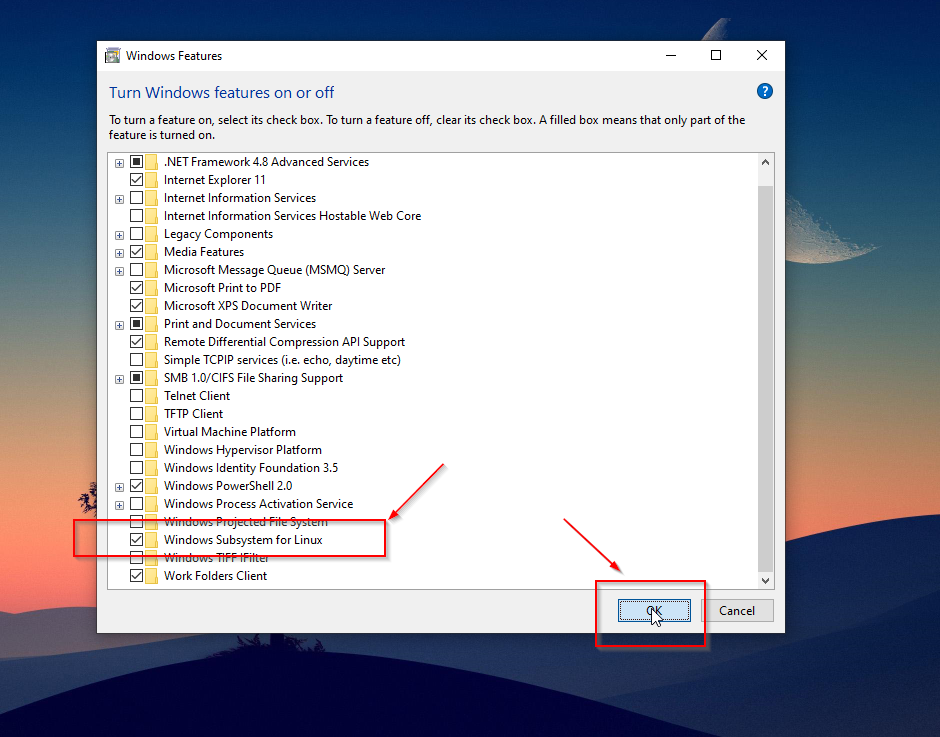Select the Microsoft XPS Document Writer label

[248, 306]
